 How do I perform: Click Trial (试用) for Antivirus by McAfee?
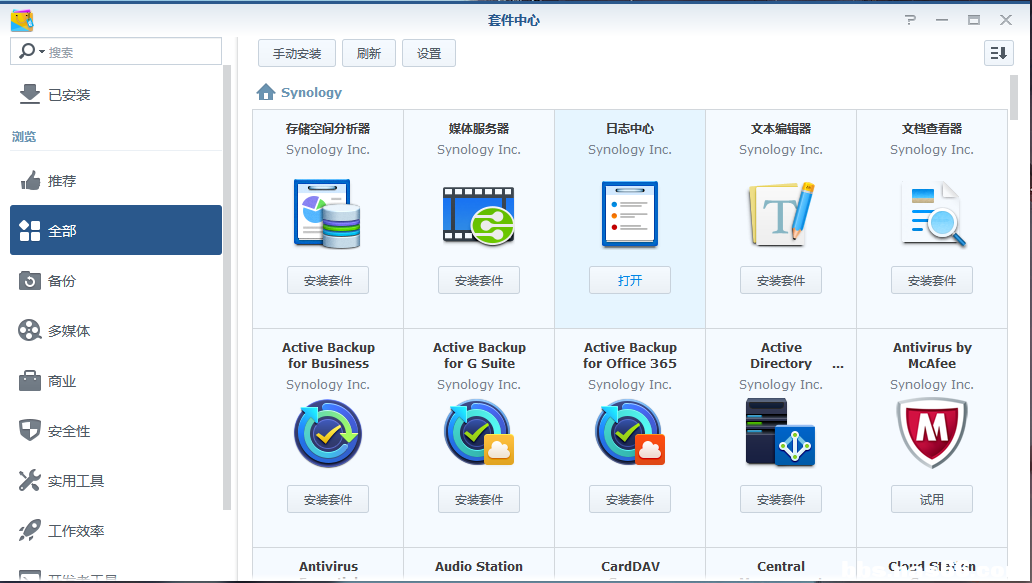(932, 499)
